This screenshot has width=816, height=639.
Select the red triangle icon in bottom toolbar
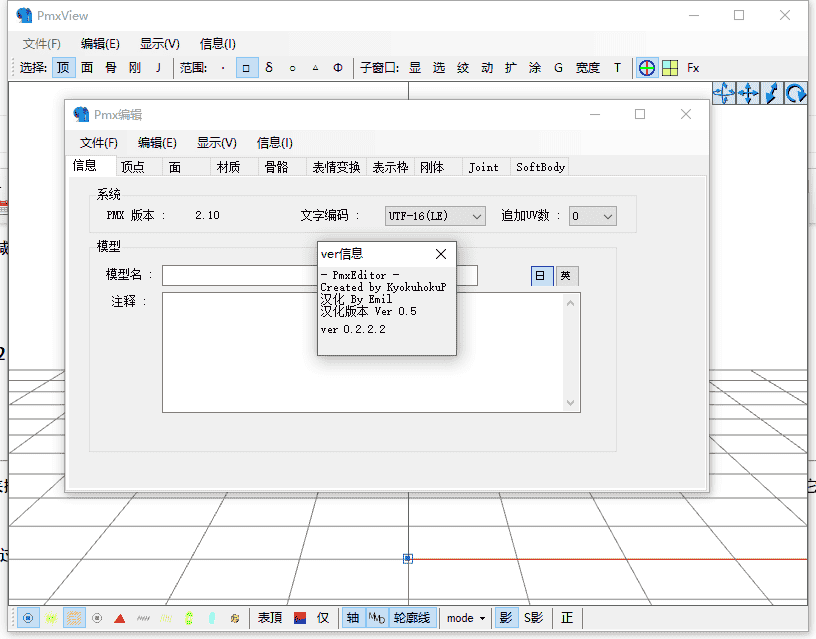pos(120,618)
